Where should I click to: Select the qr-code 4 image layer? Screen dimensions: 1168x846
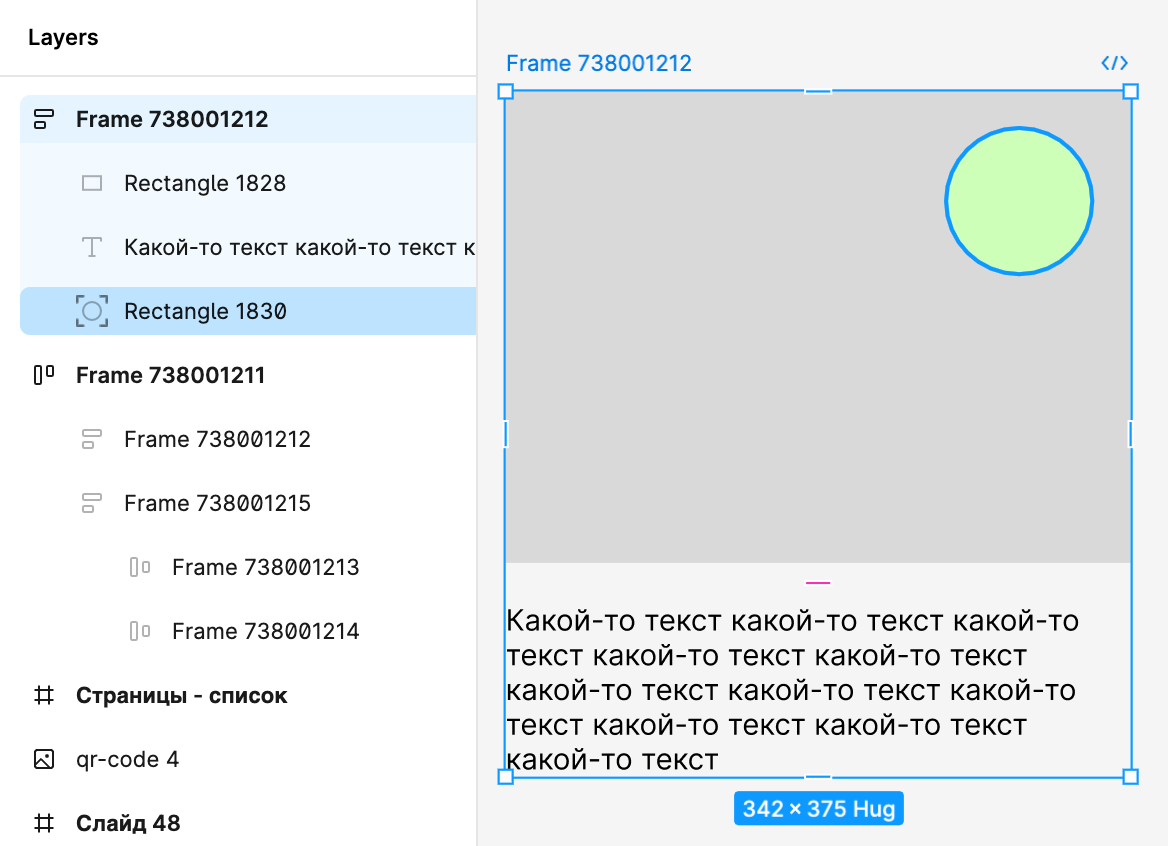click(127, 760)
